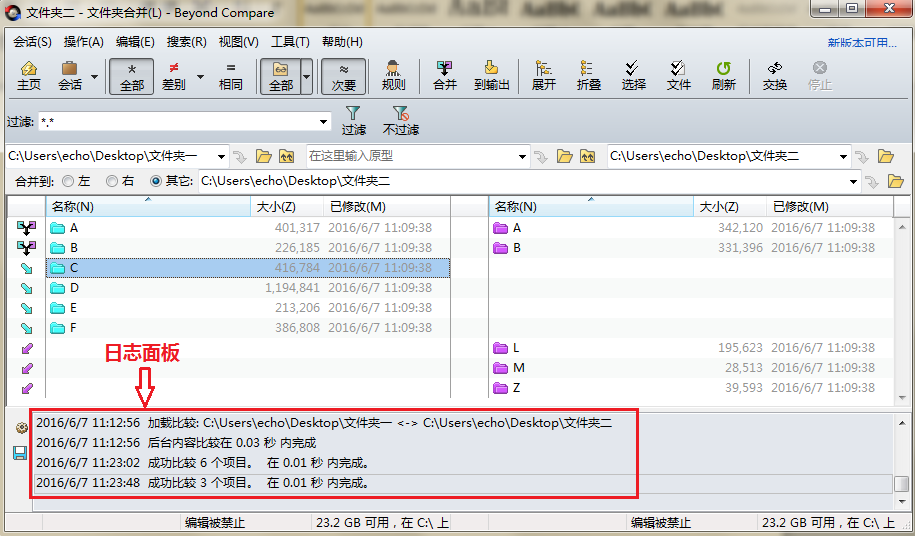Open the 帮助(H) menu
Image resolution: width=915 pixels, height=536 pixels.
coord(342,42)
